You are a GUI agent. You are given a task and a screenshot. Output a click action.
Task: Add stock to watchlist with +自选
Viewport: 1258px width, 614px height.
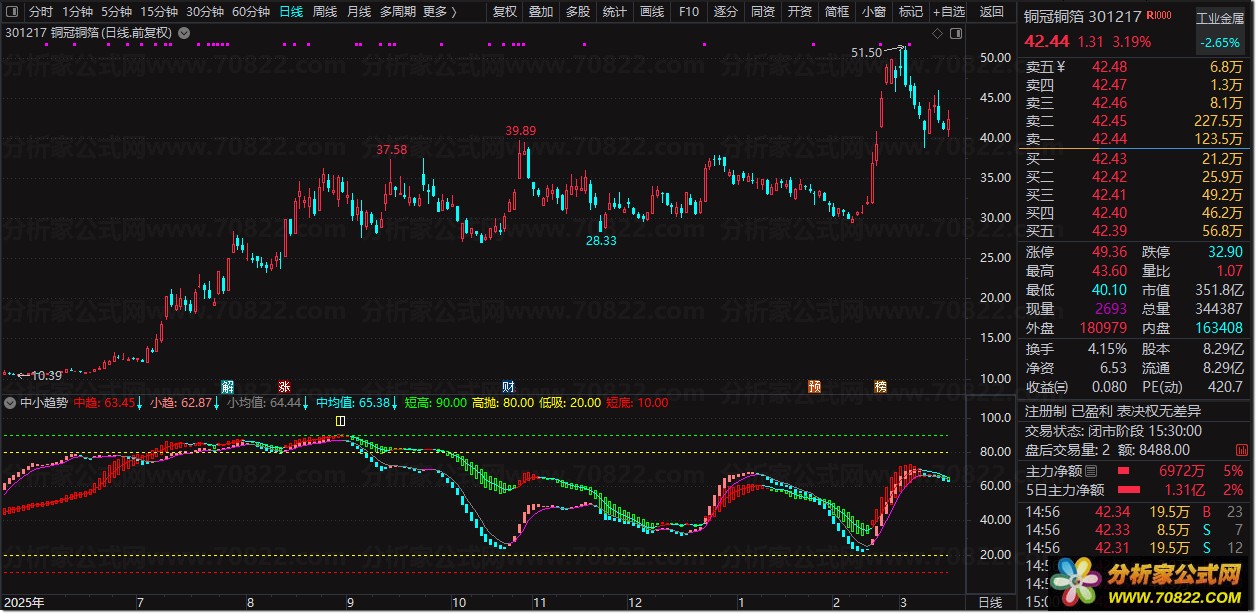point(948,12)
